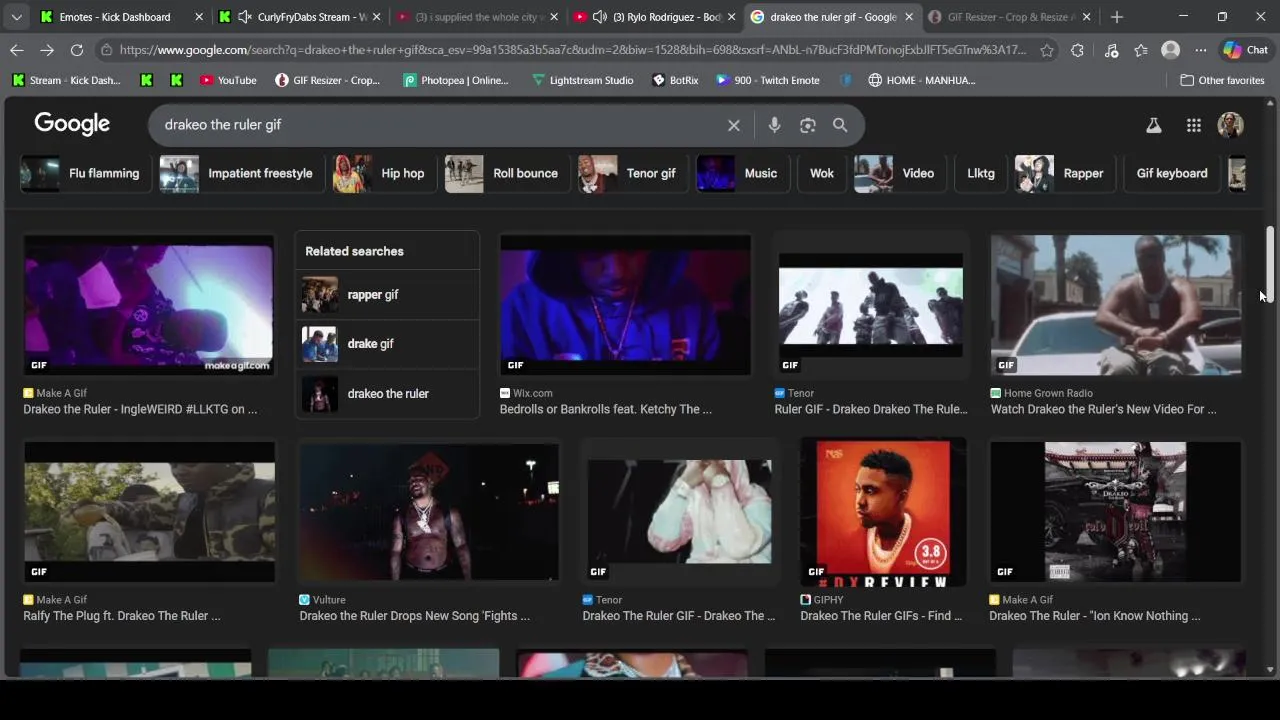
Task: Open 900 - Twitch Emote bookmark
Action: [767, 80]
